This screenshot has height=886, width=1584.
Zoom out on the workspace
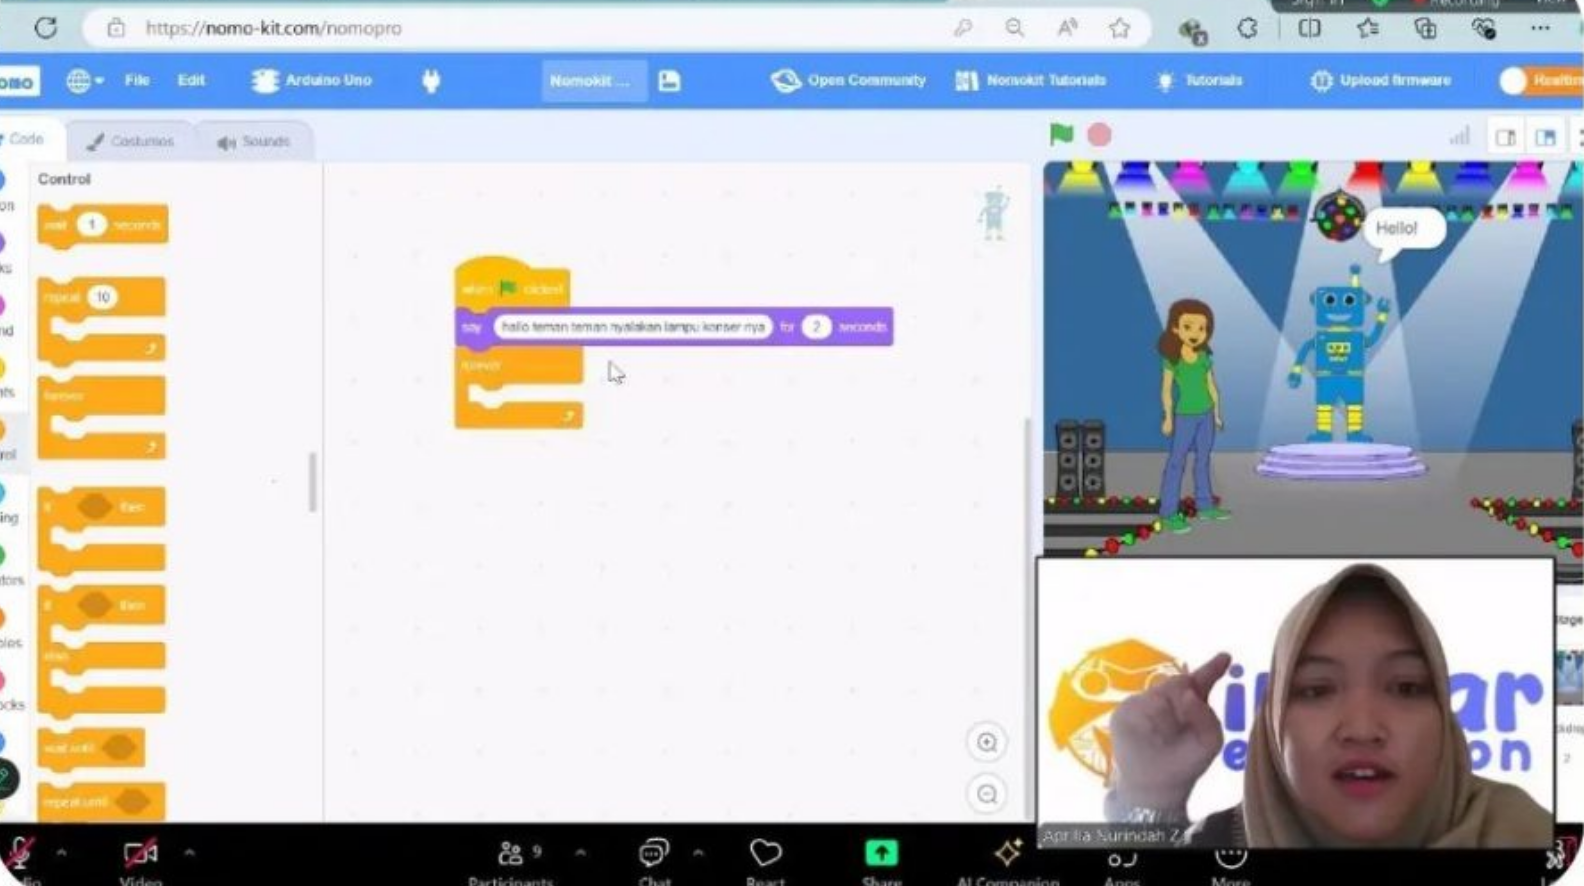tap(987, 794)
